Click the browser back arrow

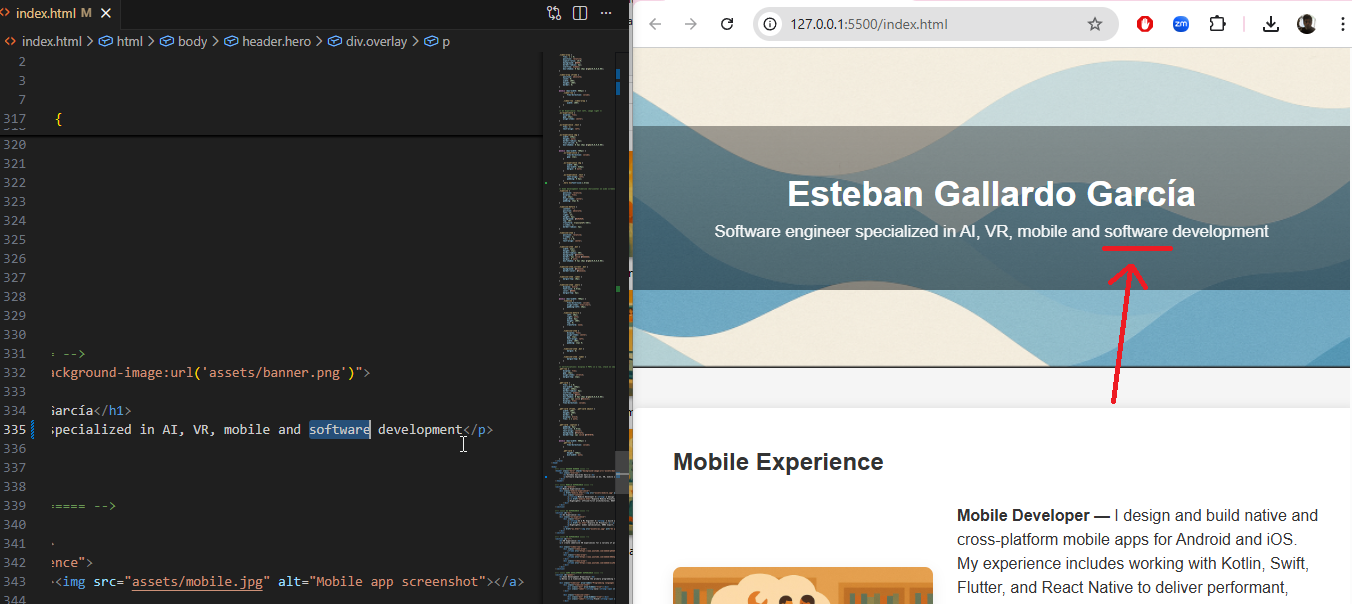(x=656, y=24)
